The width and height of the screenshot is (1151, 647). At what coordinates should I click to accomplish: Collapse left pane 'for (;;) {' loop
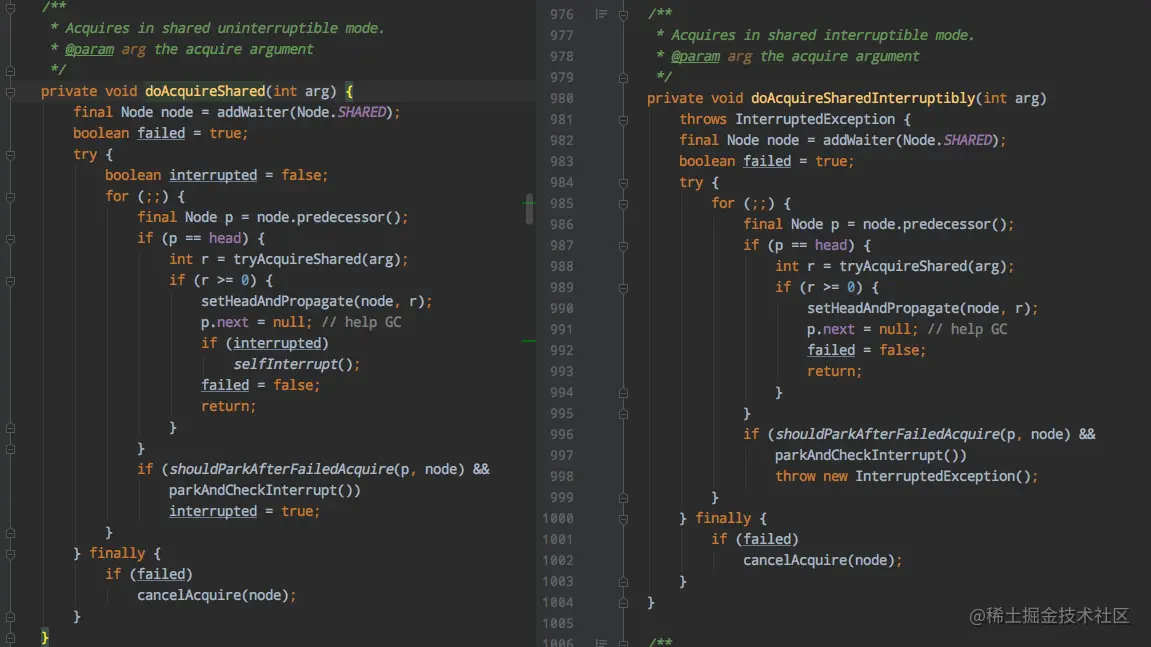tap(10, 197)
